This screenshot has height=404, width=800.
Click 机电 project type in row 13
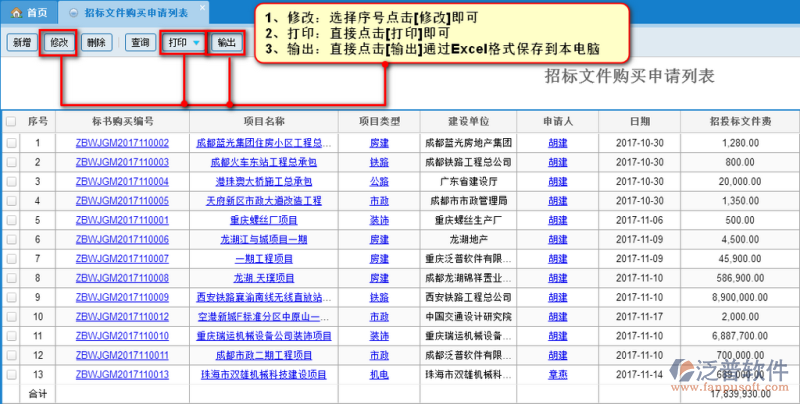(379, 375)
